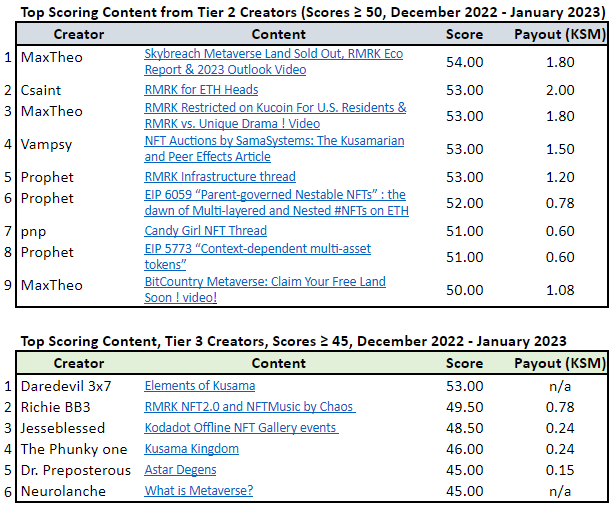Select the 52.00 score cell
The width and height of the screenshot is (613, 507).
(x=465, y=203)
